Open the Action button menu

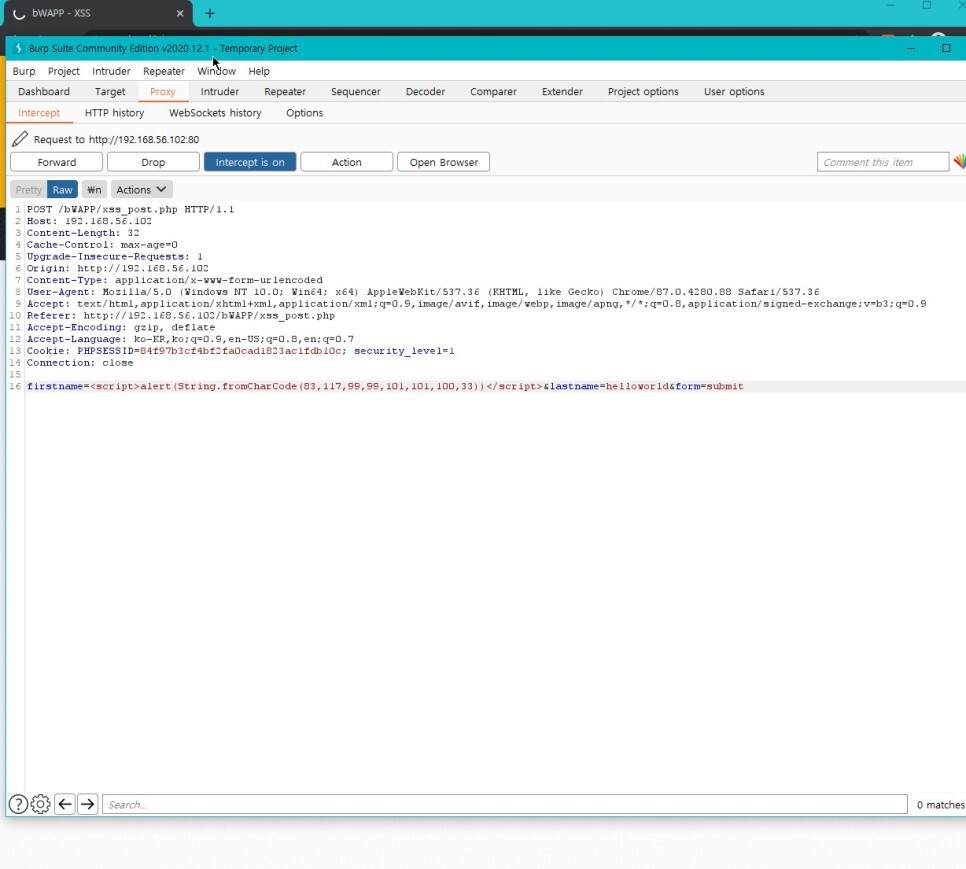pos(346,162)
